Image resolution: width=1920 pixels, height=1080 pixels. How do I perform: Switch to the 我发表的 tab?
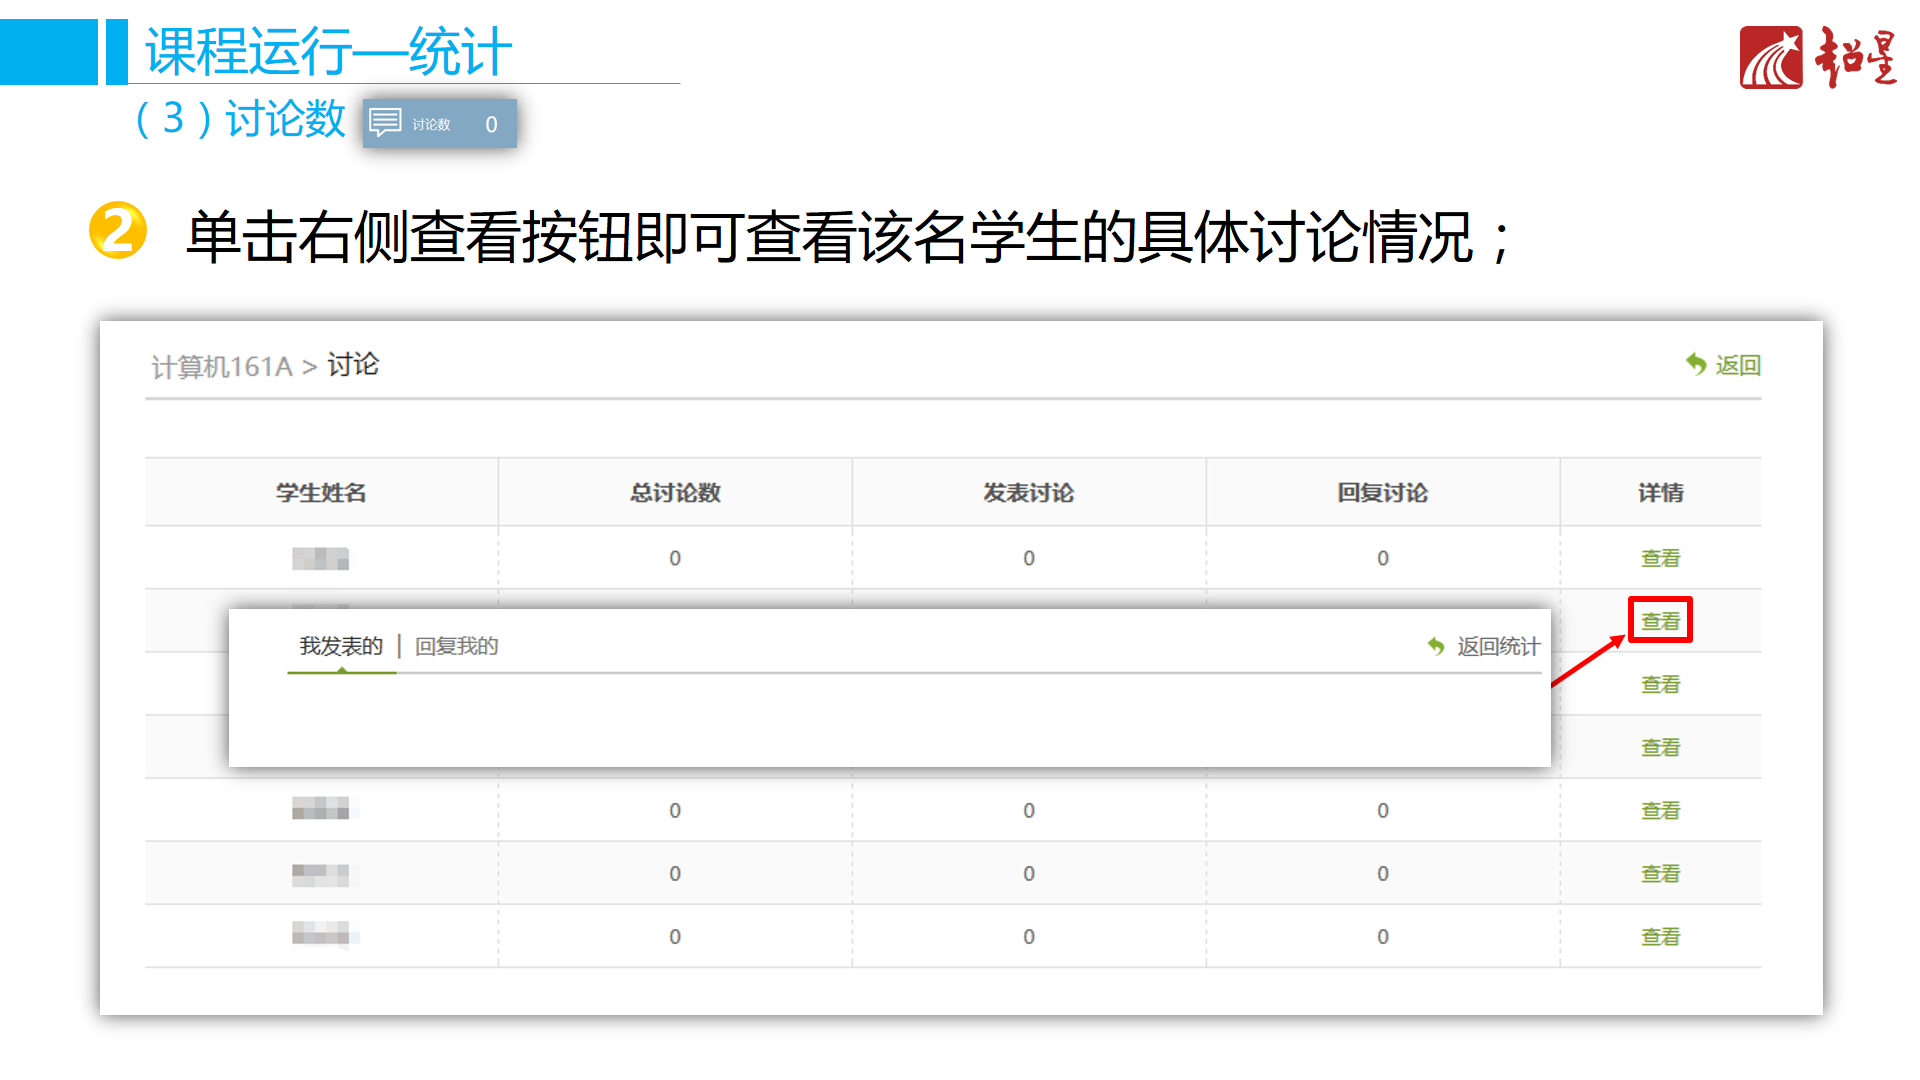pyautogui.click(x=341, y=646)
